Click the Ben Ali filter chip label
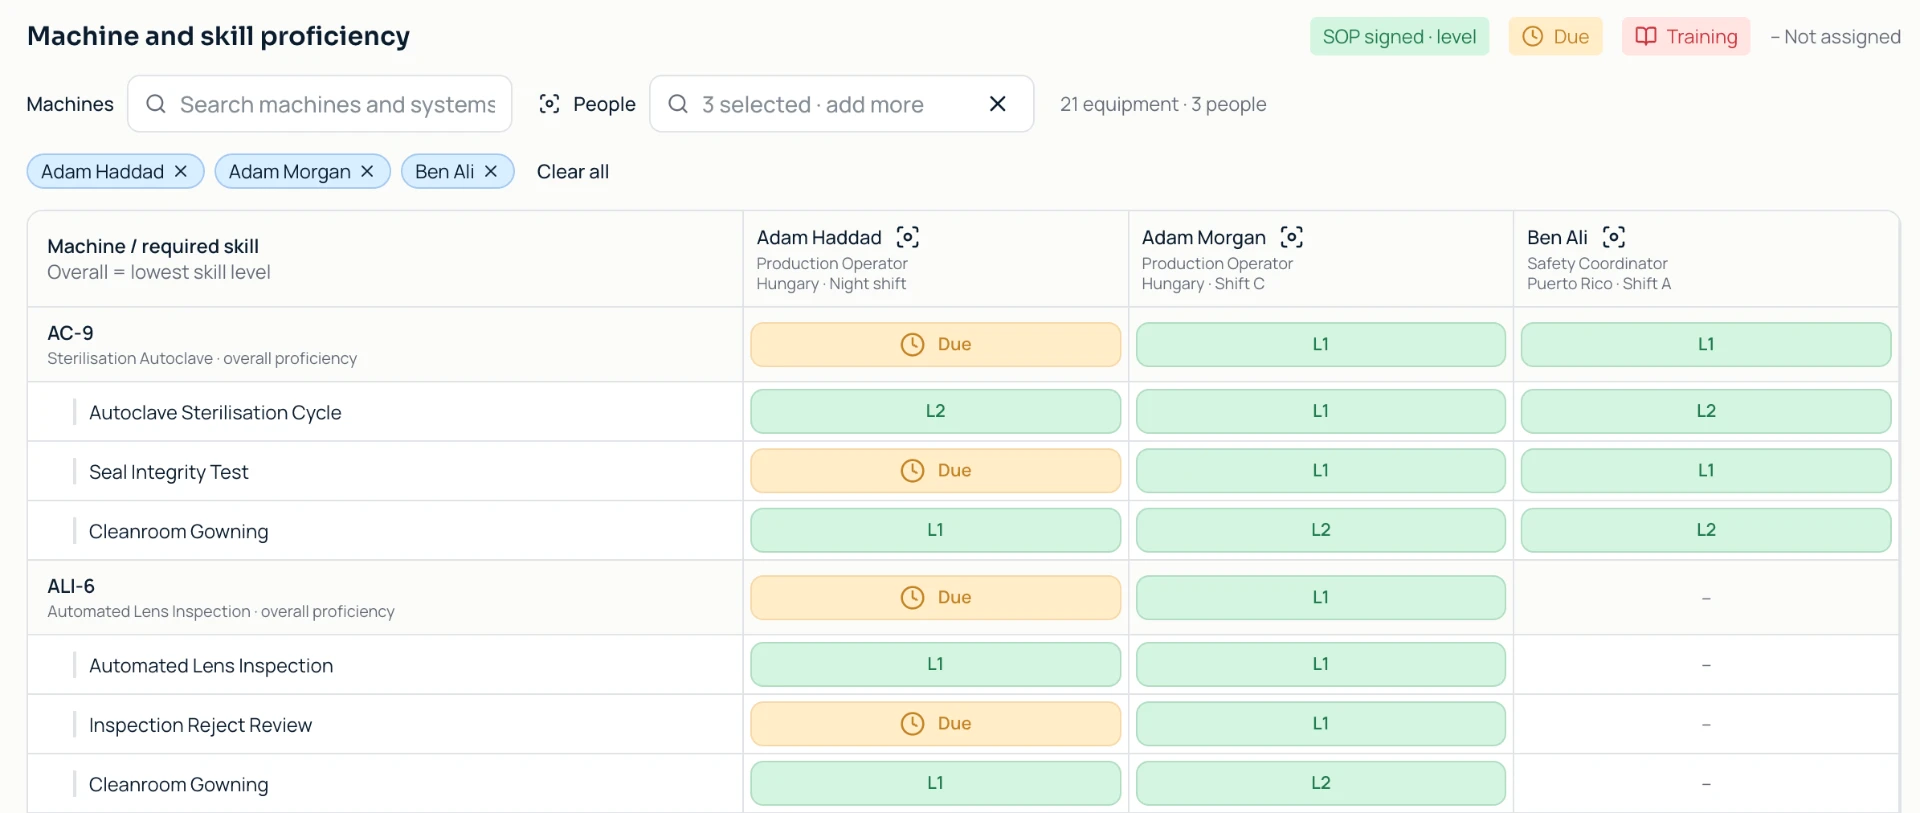The width and height of the screenshot is (1920, 813). coord(444,172)
